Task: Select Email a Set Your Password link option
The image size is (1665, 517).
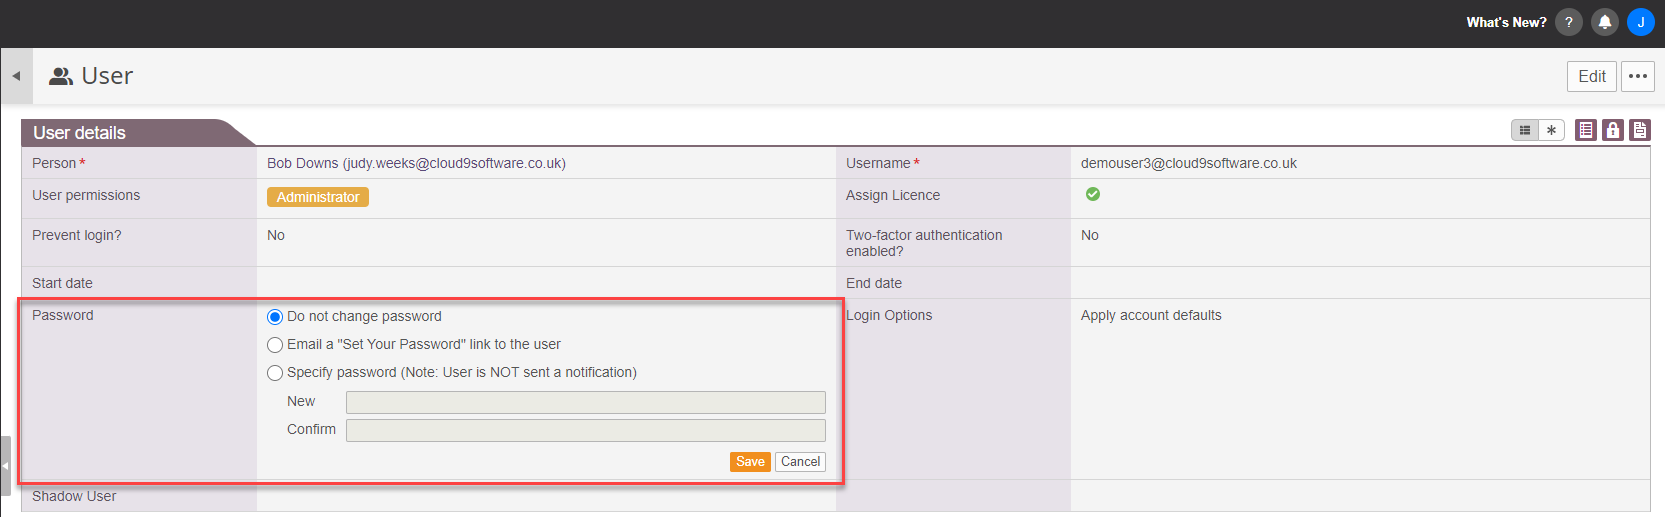Action: [x=275, y=345]
